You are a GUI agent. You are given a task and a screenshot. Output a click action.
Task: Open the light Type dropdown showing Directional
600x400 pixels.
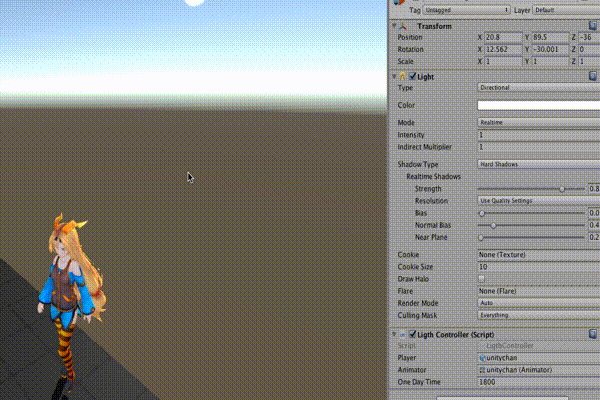tap(539, 88)
